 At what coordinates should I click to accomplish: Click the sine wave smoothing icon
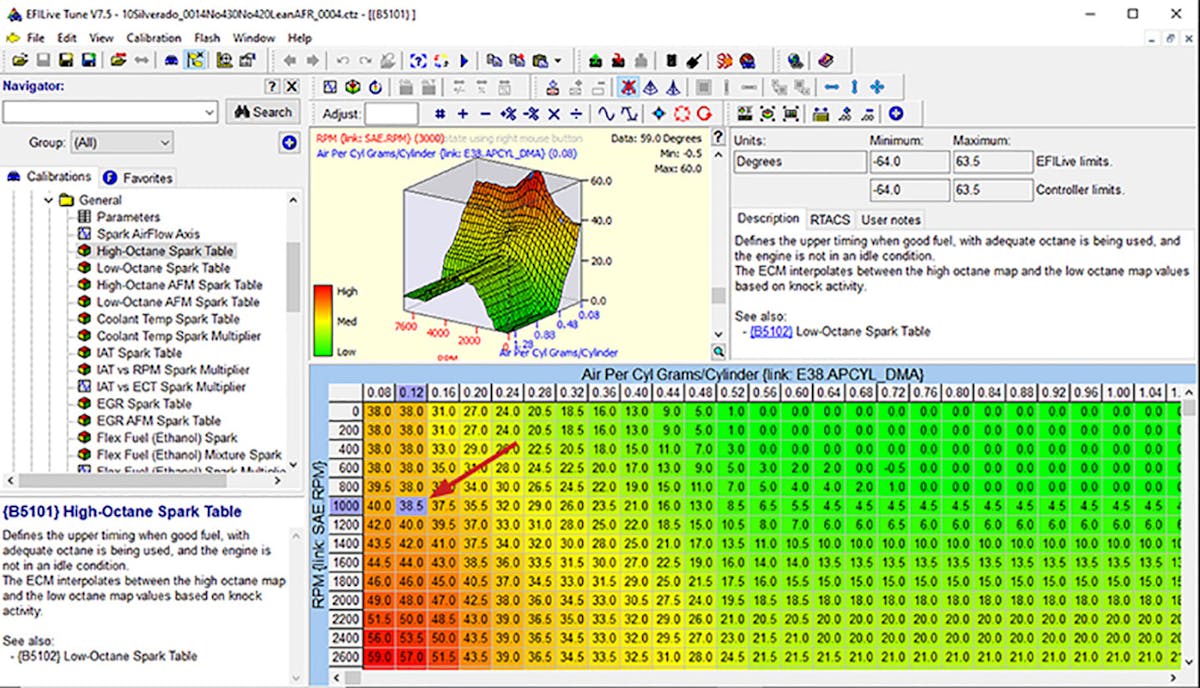click(607, 113)
